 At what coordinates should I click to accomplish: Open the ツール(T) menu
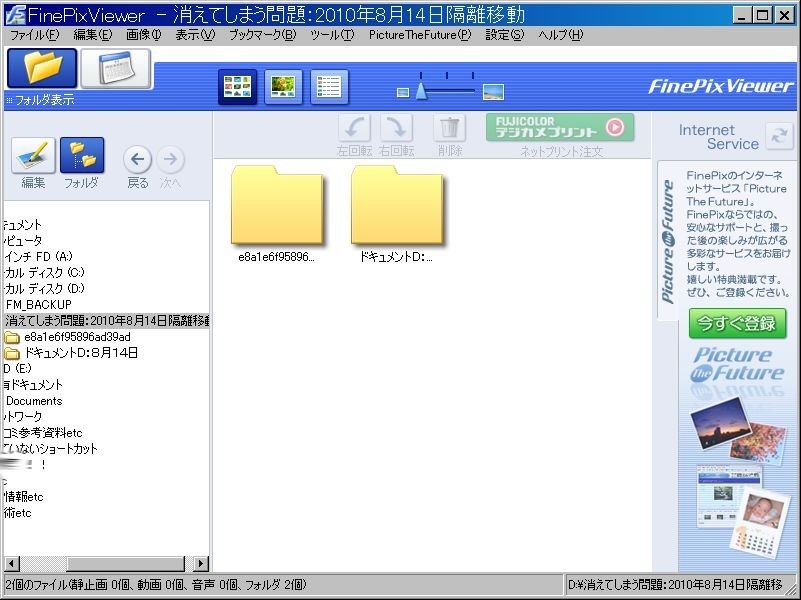[x=332, y=35]
